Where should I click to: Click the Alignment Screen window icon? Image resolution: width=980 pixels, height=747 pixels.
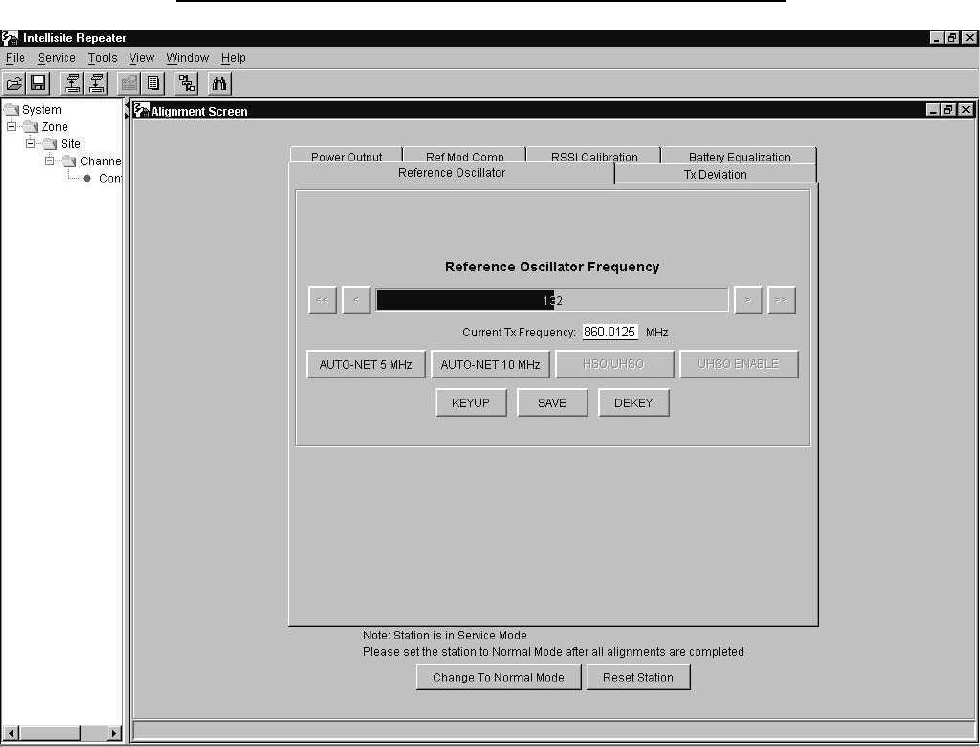(x=142, y=110)
